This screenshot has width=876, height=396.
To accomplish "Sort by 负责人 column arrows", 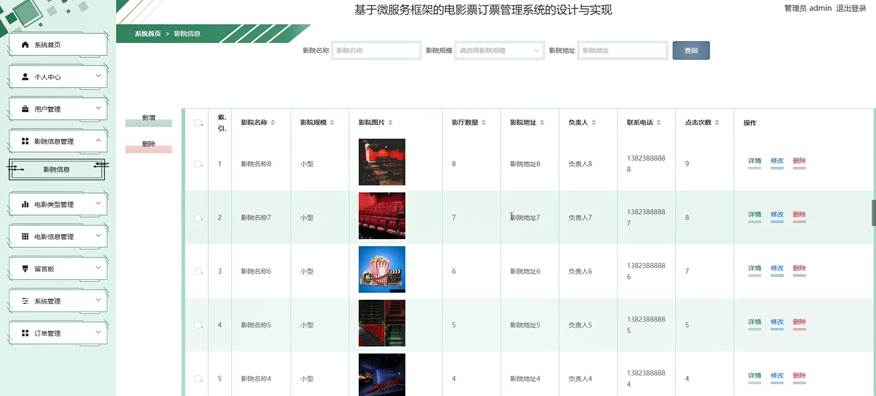I will pos(593,122).
